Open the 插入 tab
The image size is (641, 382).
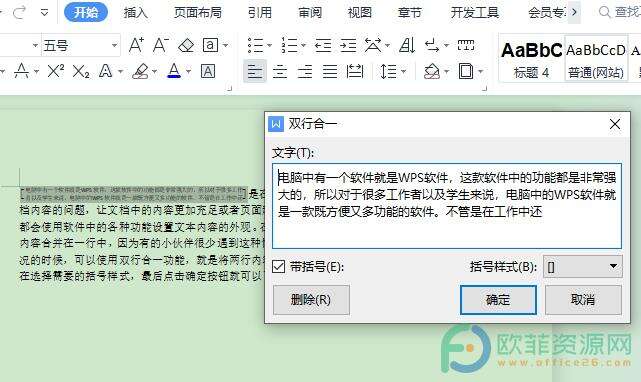pyautogui.click(x=136, y=12)
